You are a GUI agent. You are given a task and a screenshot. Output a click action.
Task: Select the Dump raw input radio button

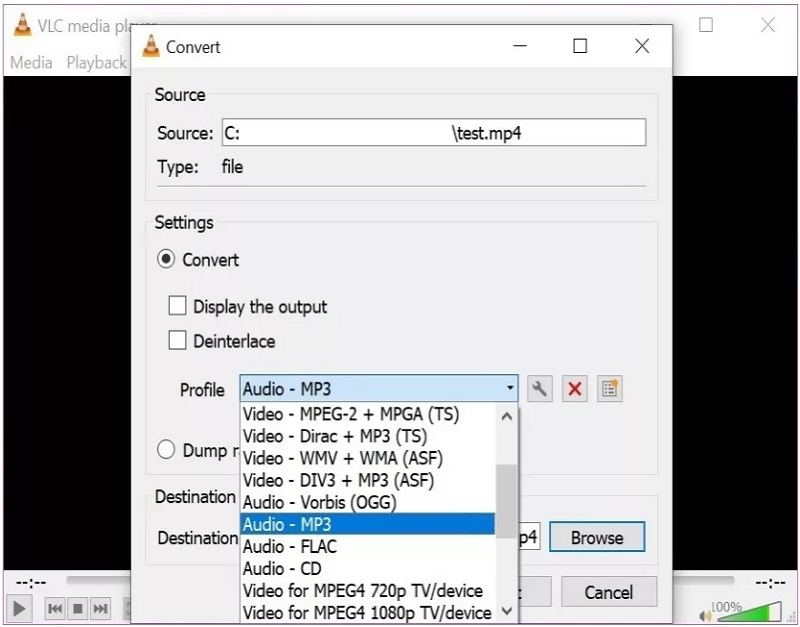coord(166,450)
